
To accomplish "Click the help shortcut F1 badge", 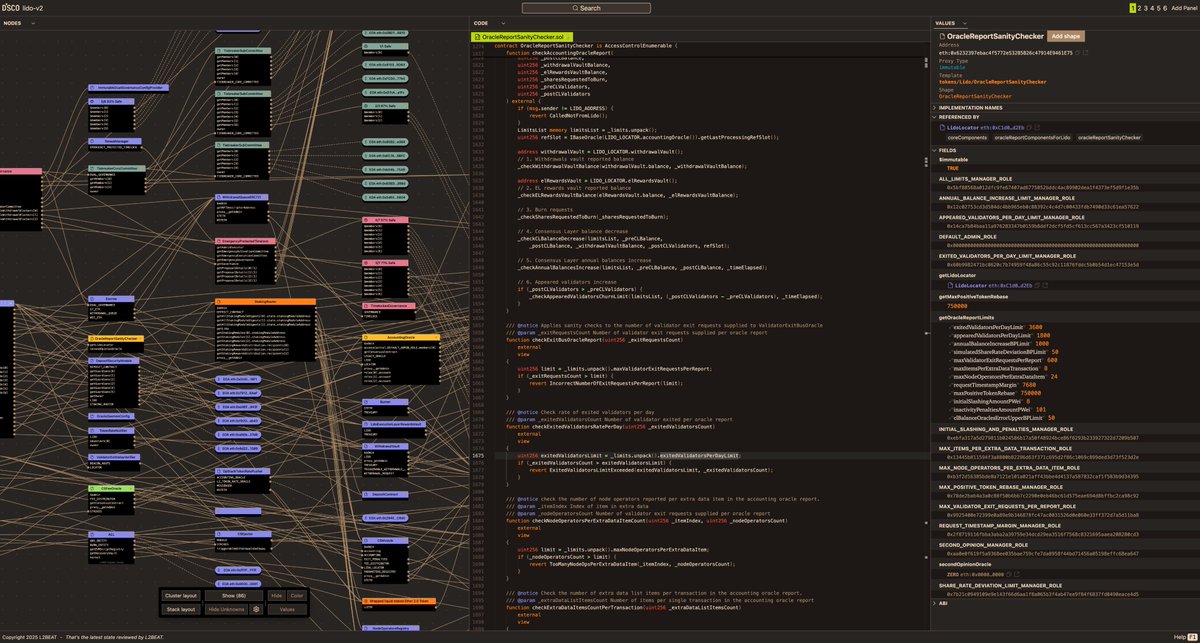I will click(x=1192, y=636).
